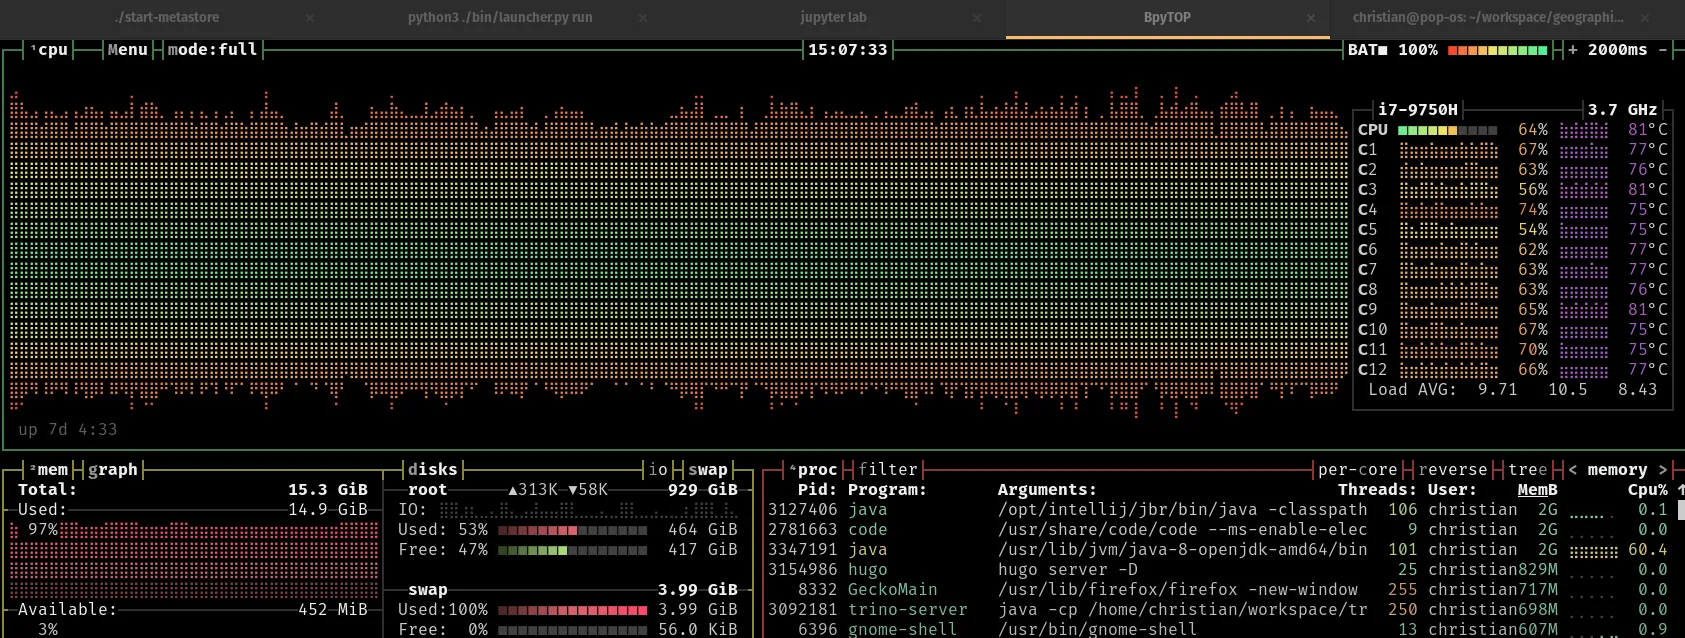Toggle the memory graph view
The image size is (1685, 638).
pyautogui.click(x=113, y=470)
